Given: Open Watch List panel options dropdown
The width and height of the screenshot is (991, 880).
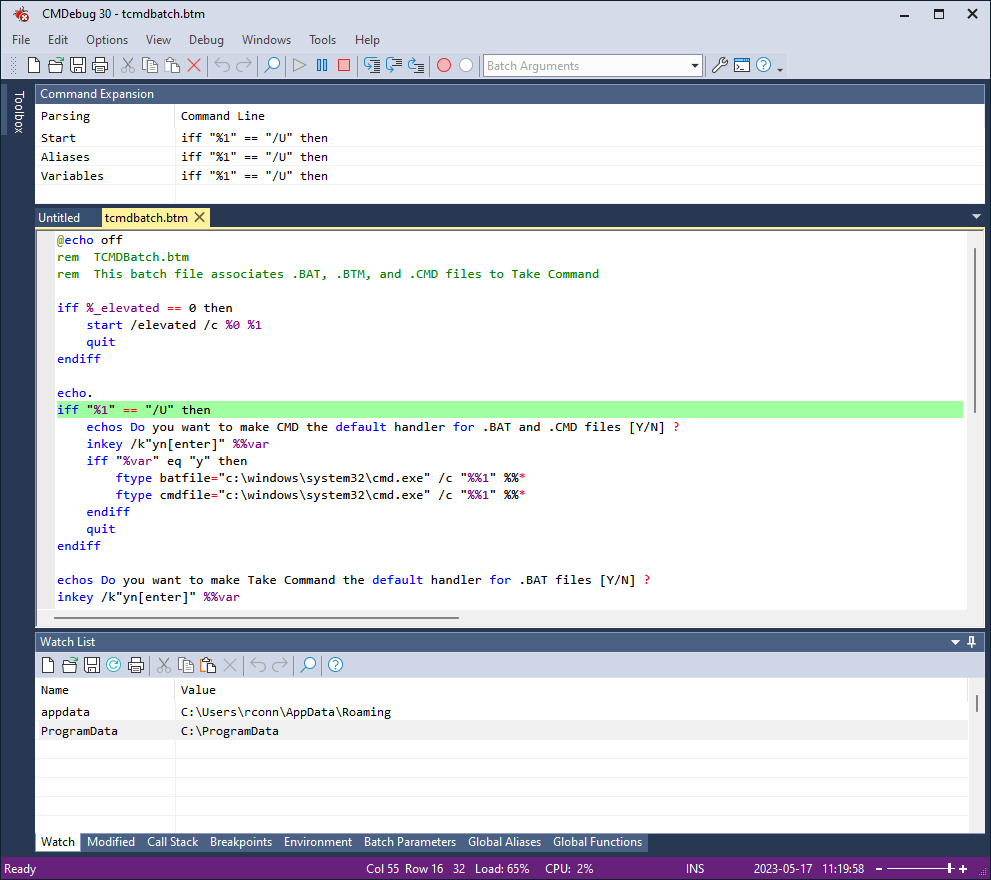Looking at the screenshot, I should coord(956,642).
